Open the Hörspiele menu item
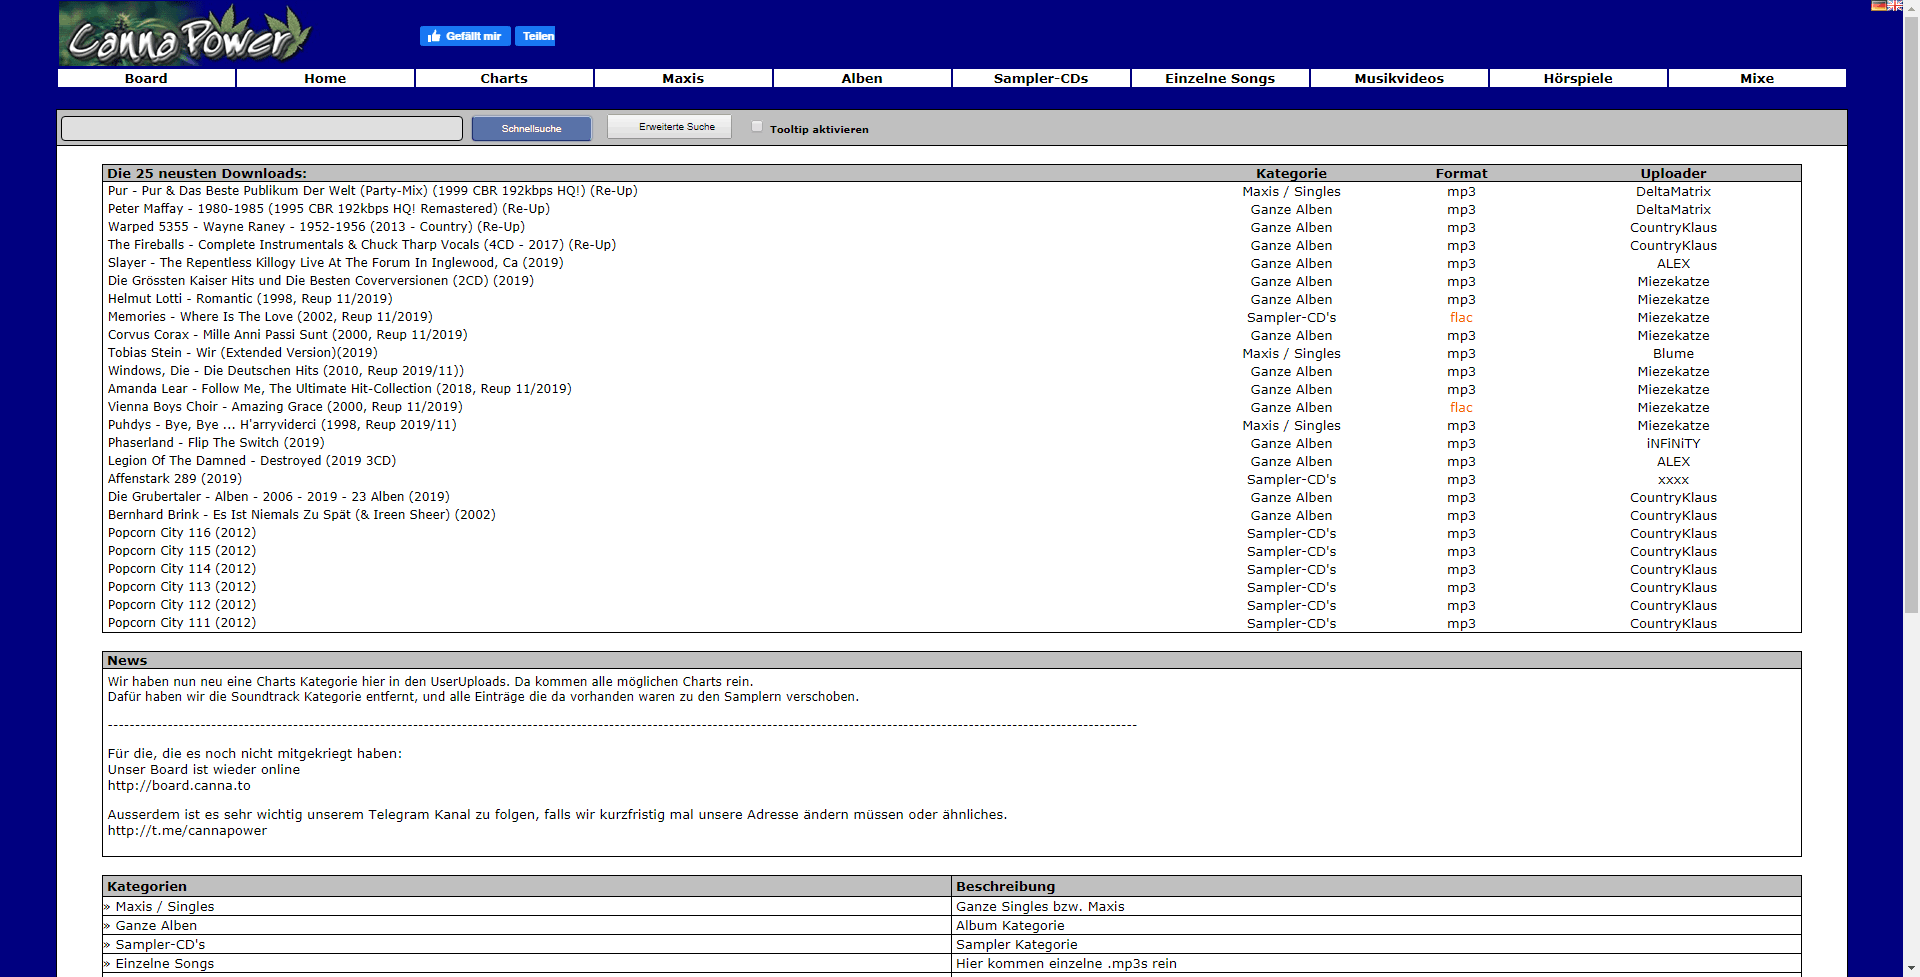Viewport: 1920px width, 977px height. (x=1578, y=78)
